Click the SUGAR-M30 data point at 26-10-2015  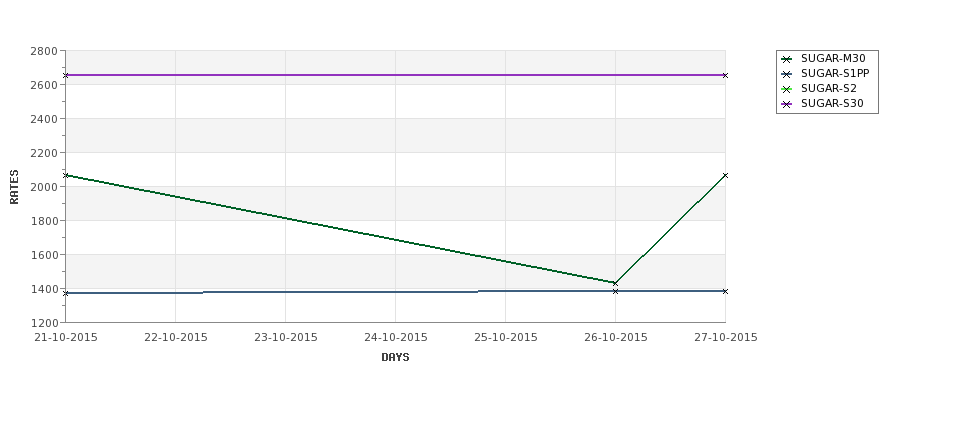(616, 284)
